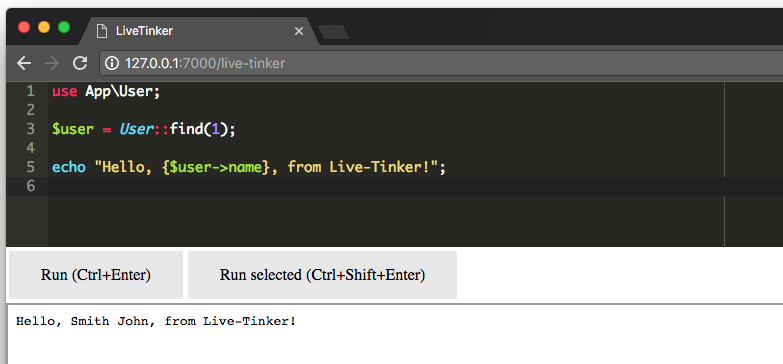783x364 pixels.
Task: Click '{$user->name}' inside the string
Action: coord(215,168)
